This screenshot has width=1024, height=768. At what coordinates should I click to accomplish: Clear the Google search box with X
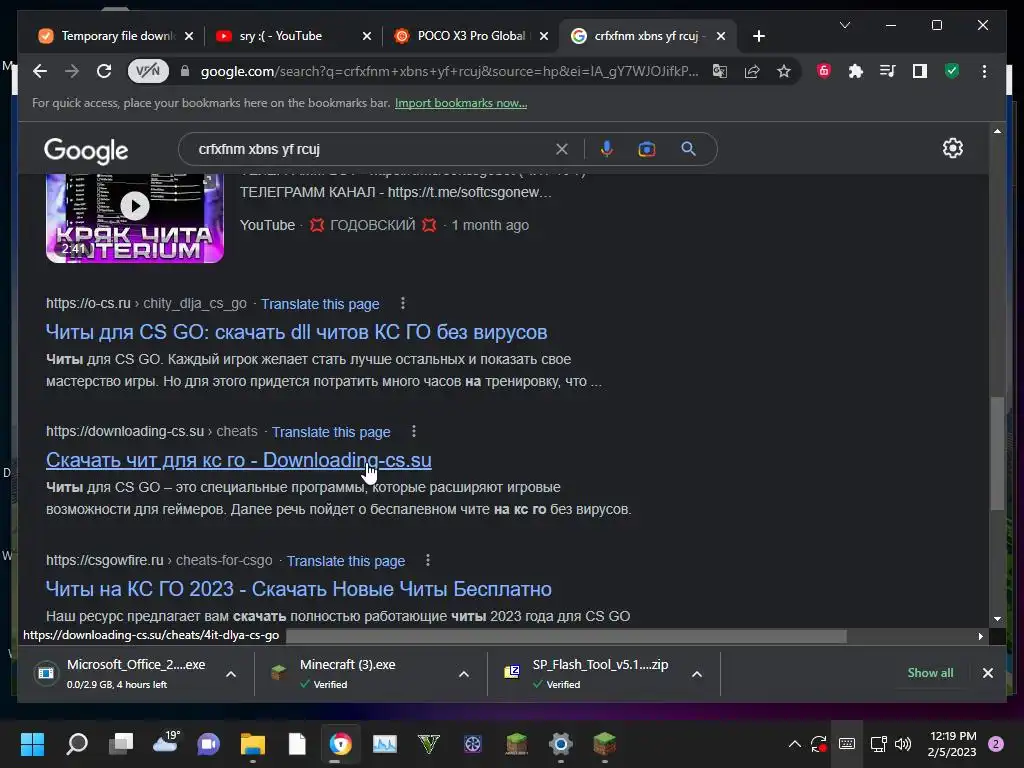[x=562, y=149]
